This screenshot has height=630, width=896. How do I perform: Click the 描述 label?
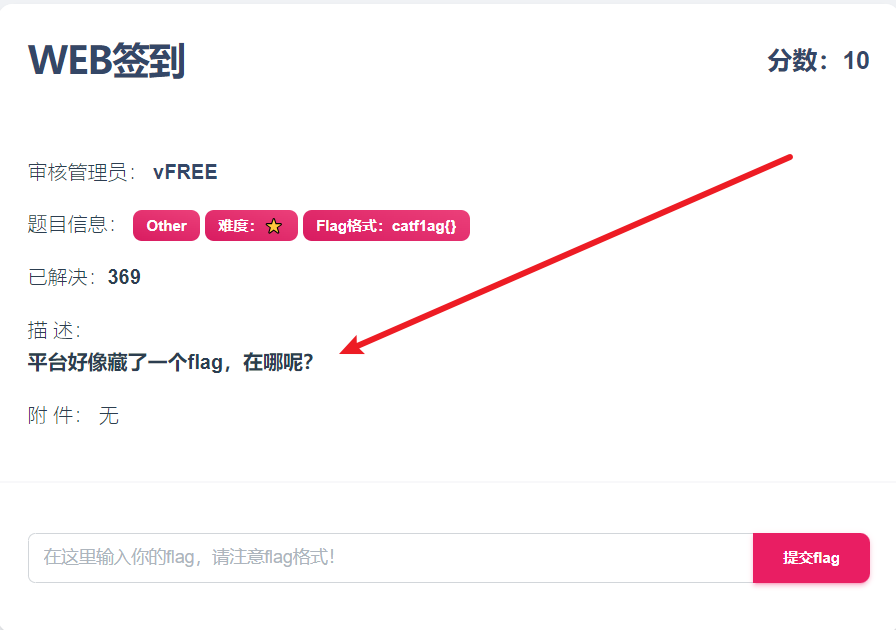54,330
